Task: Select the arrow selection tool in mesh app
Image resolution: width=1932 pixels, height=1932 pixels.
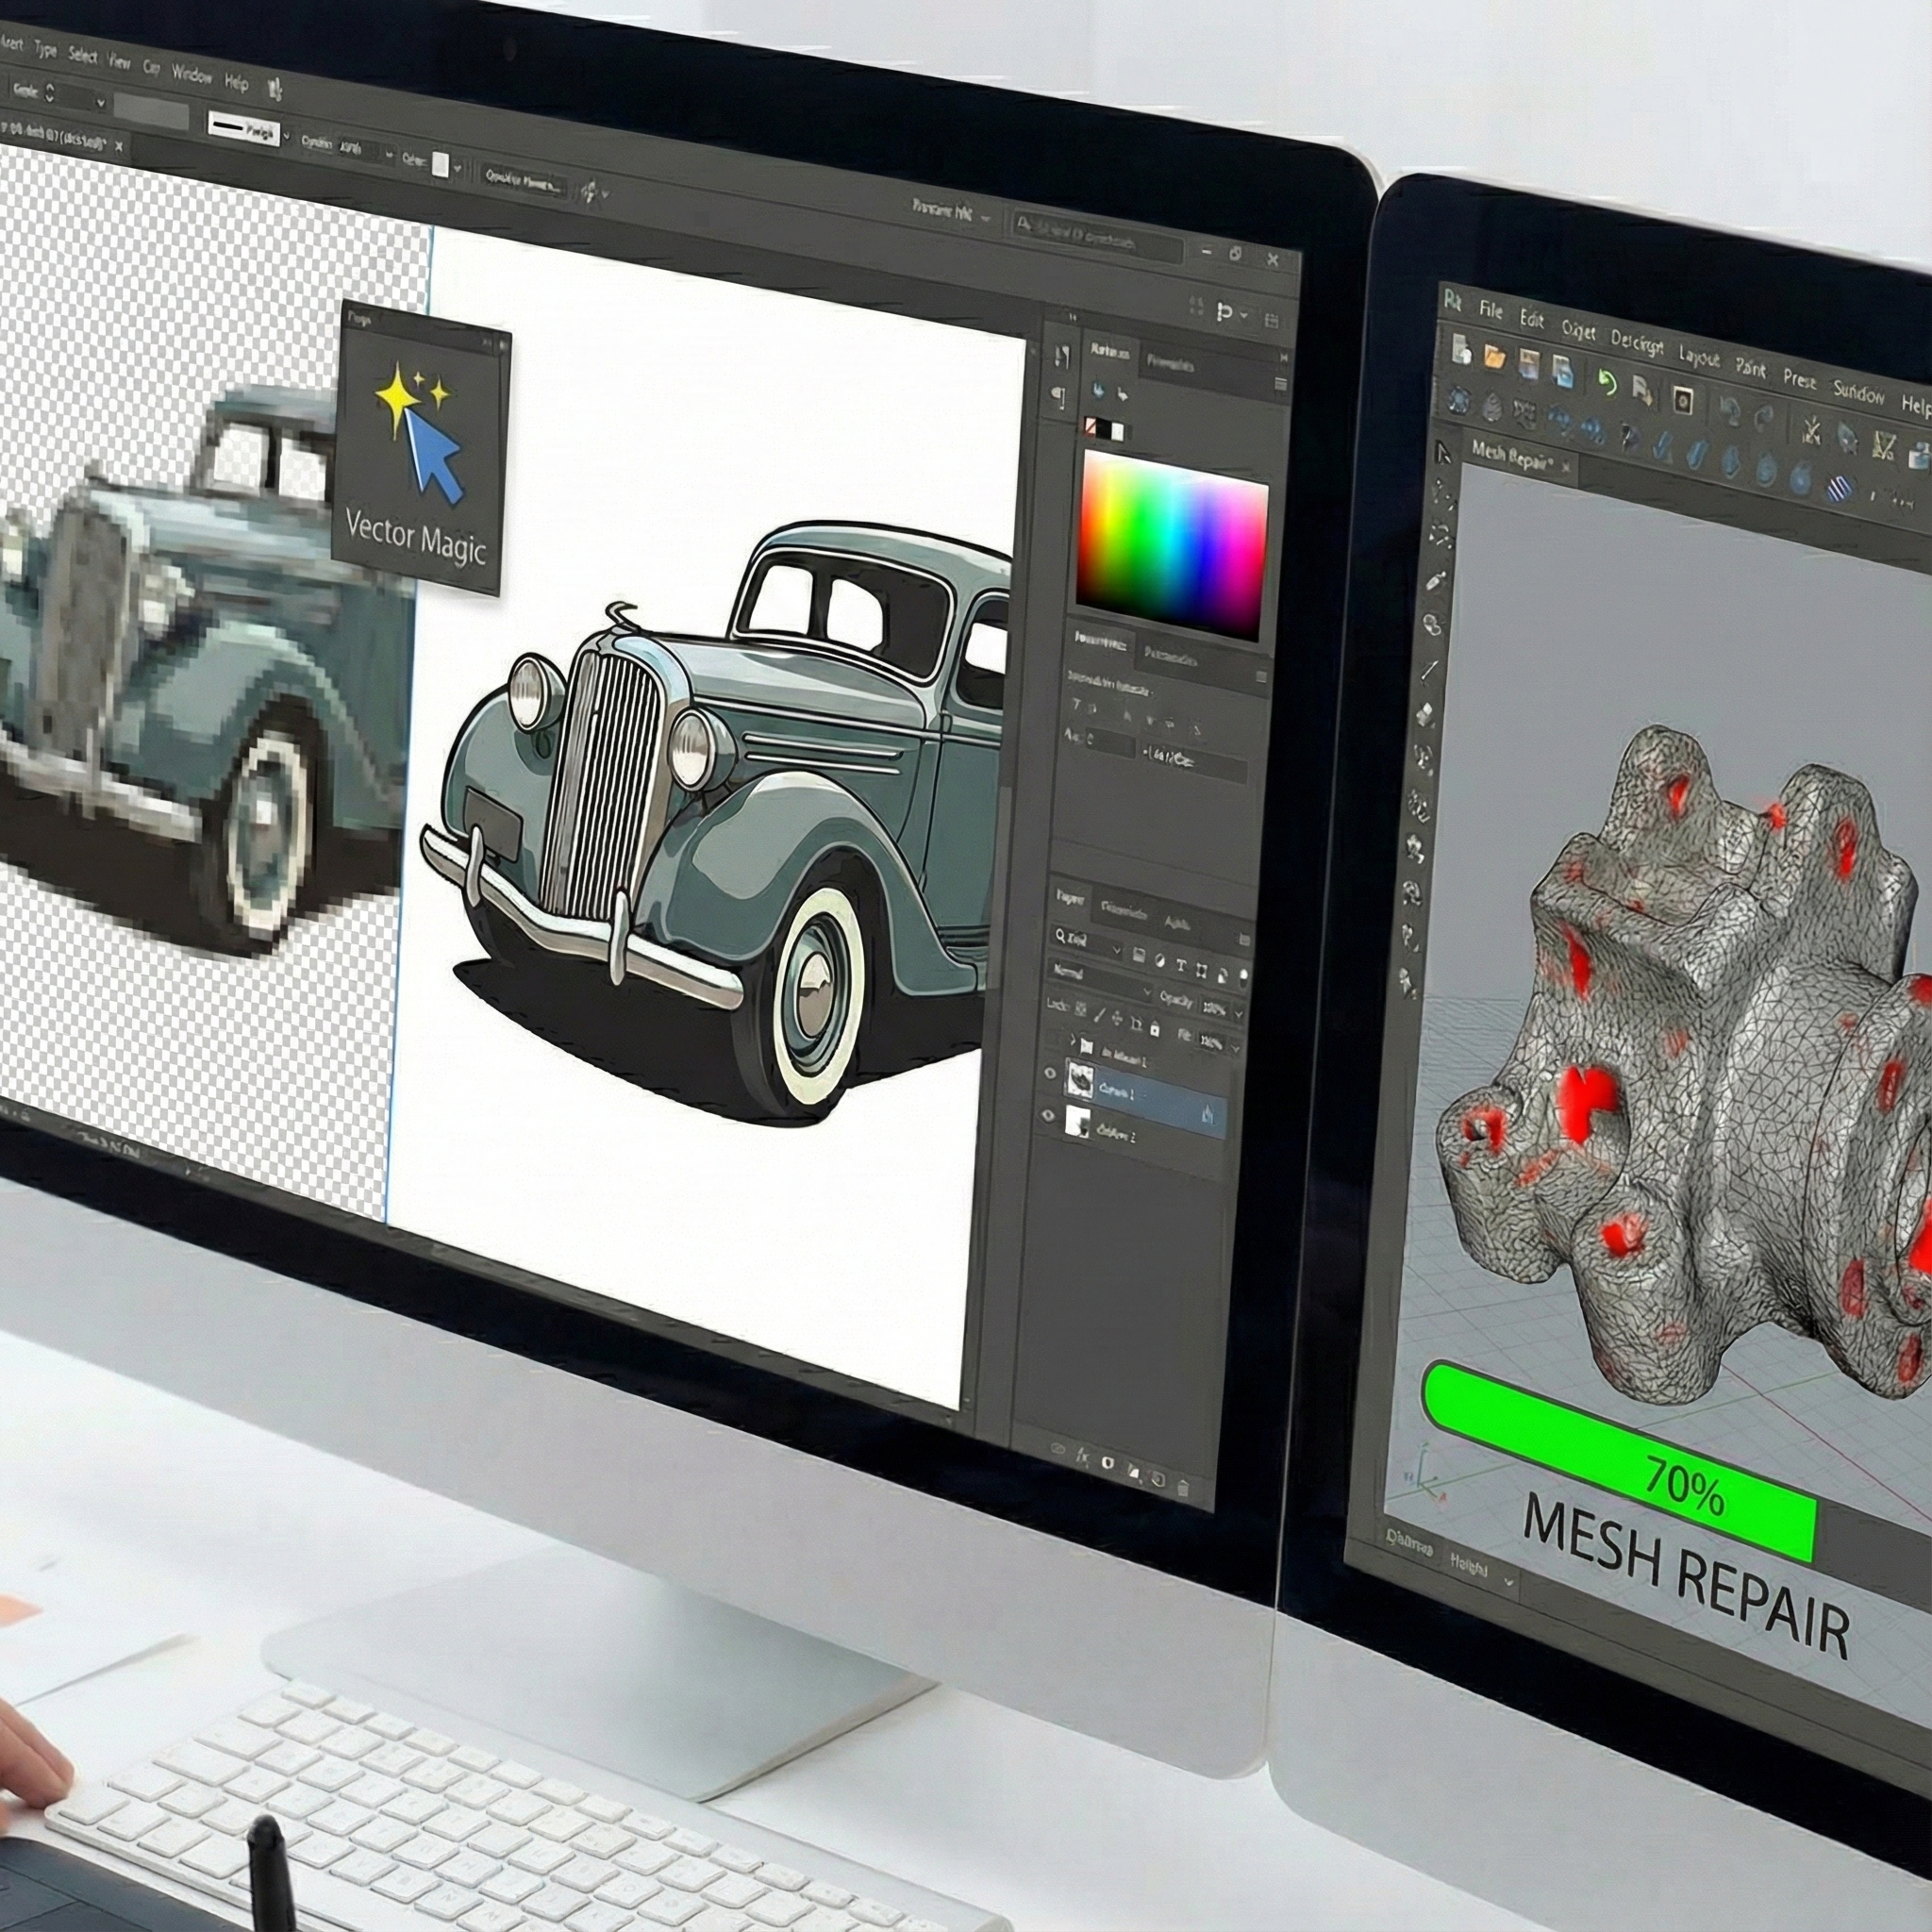Action: click(x=1442, y=453)
